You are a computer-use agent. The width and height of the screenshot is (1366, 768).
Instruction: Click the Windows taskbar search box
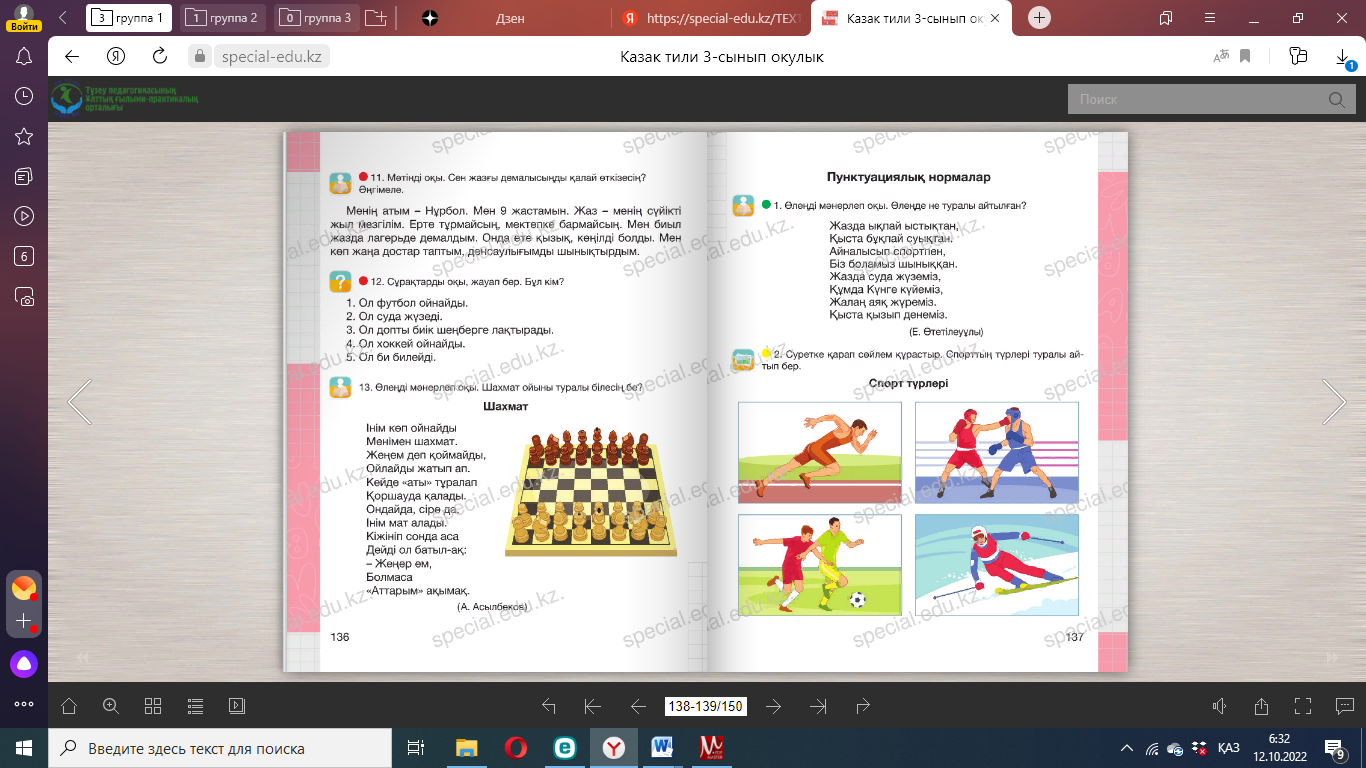[220, 748]
